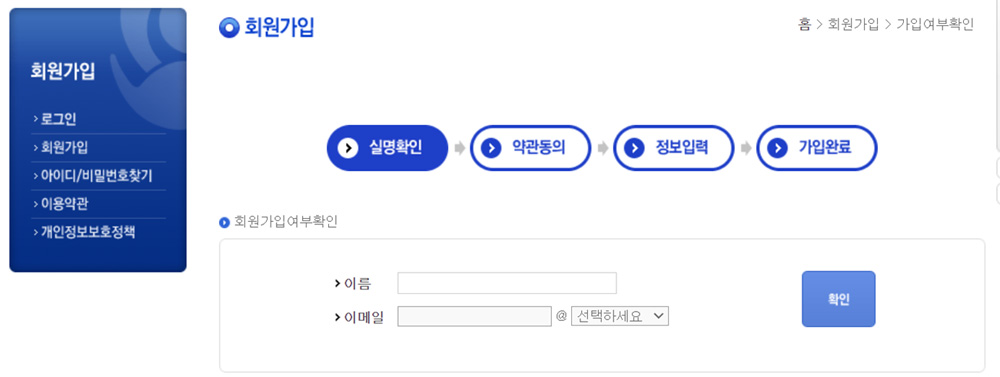1000x377 pixels.
Task: Focus the 이름 text field
Action: [507, 283]
